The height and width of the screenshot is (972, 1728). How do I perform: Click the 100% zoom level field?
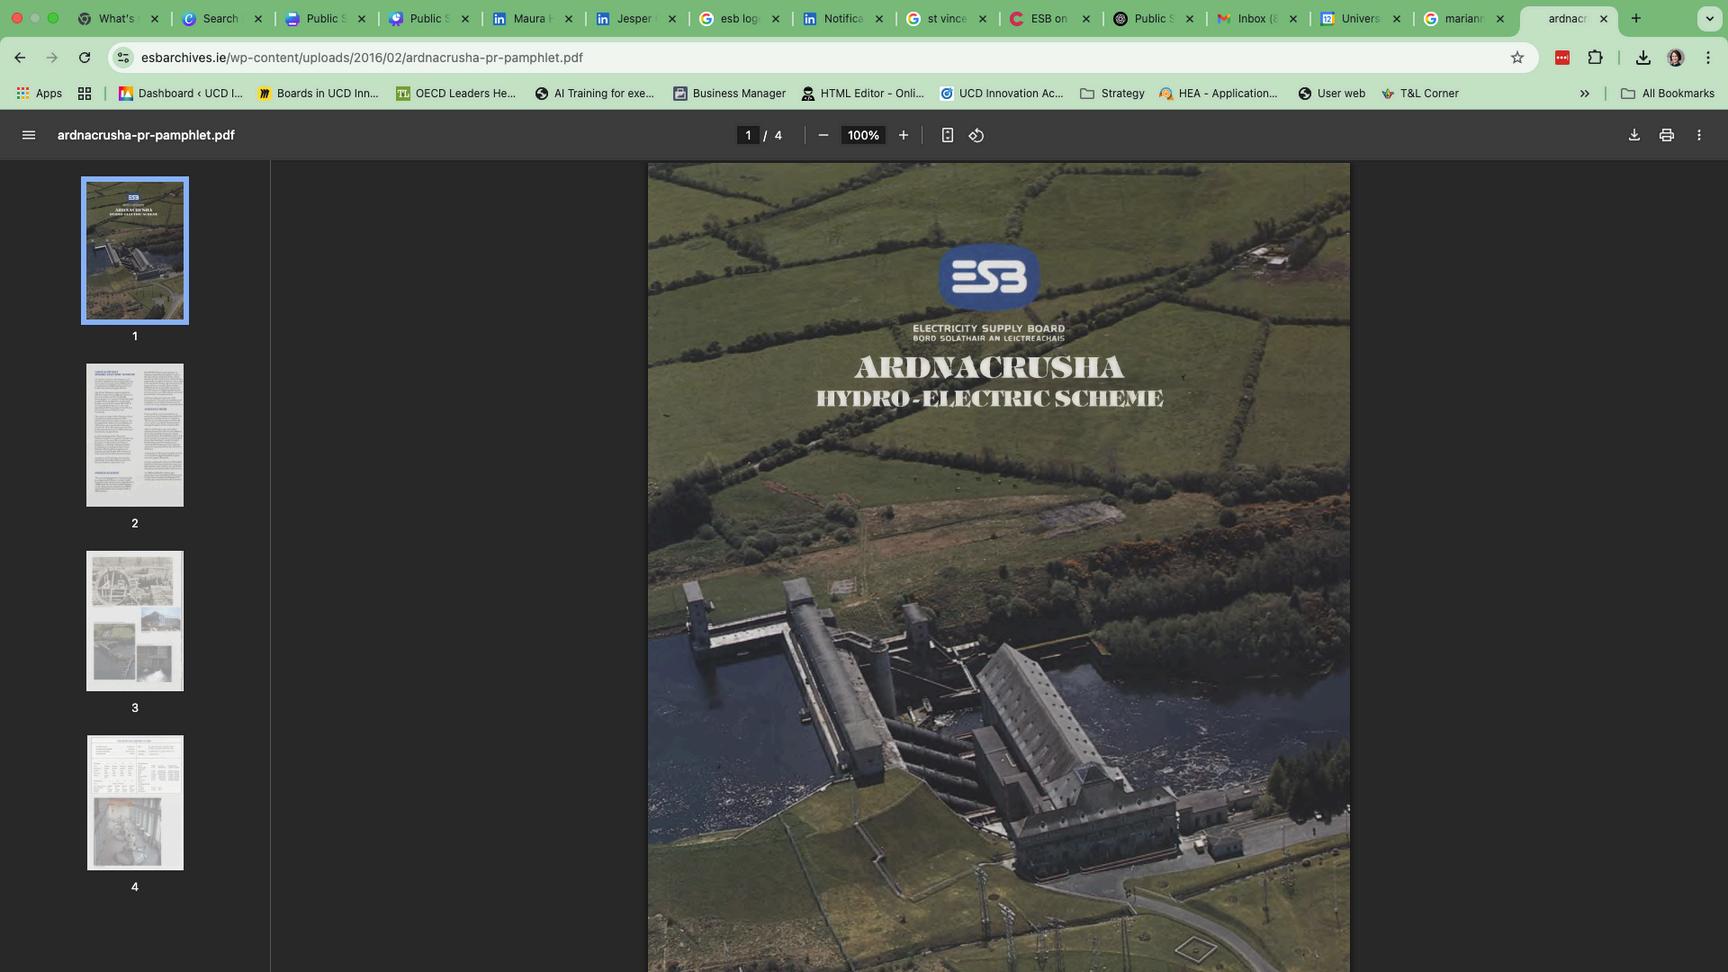[863, 135]
